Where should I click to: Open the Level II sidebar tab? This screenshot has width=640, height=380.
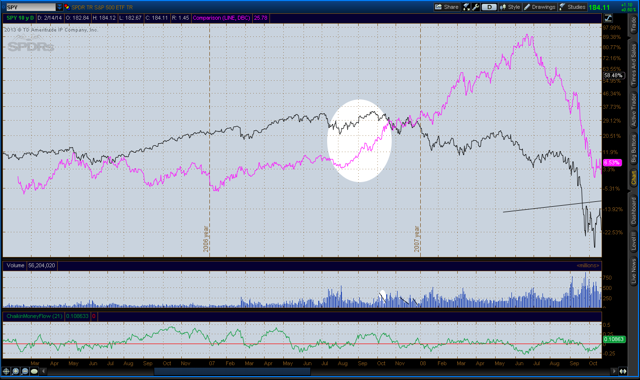pos(633,242)
